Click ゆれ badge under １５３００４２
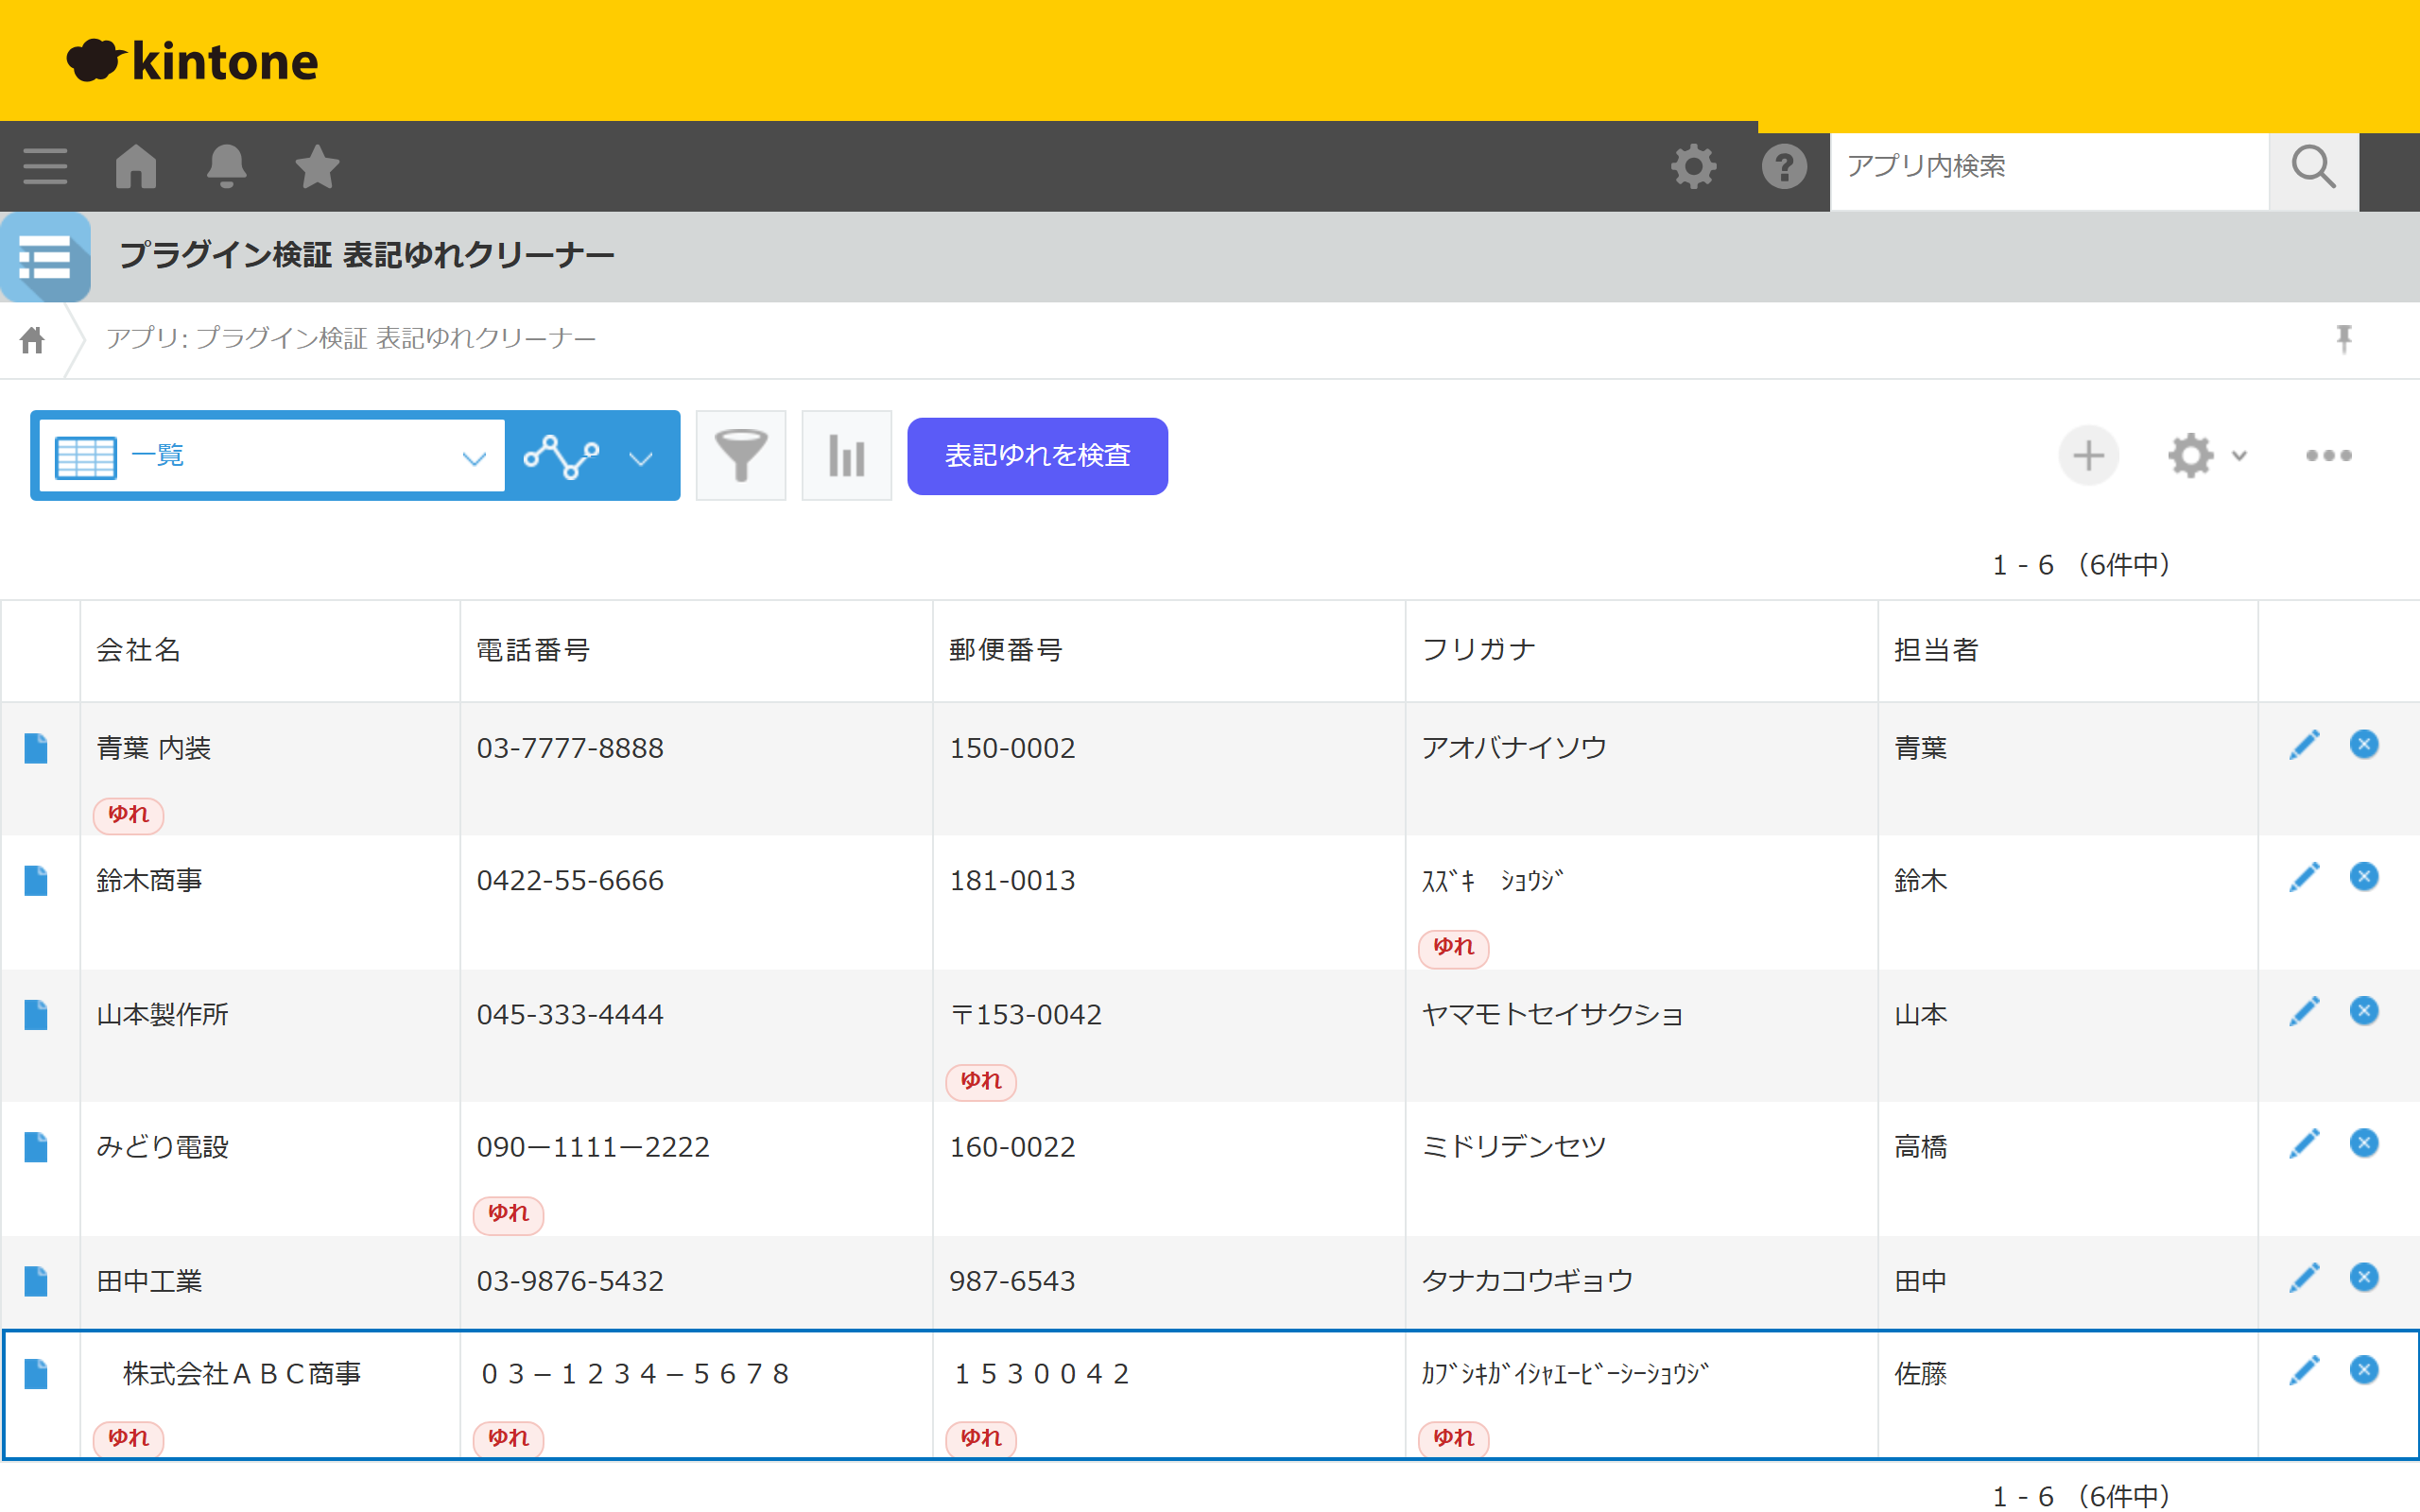The height and width of the screenshot is (1512, 2420). pyautogui.click(x=981, y=1438)
